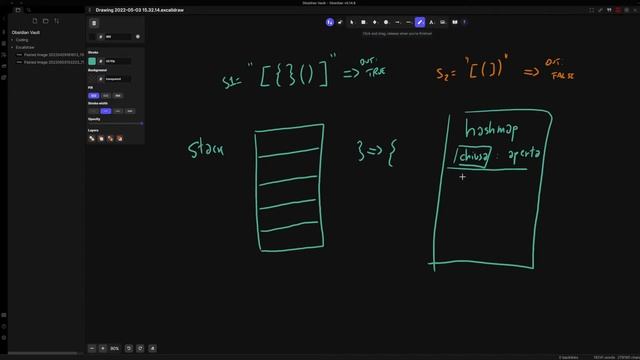Bring selection to front layer
The image size is (640, 360).
[x=120, y=139]
